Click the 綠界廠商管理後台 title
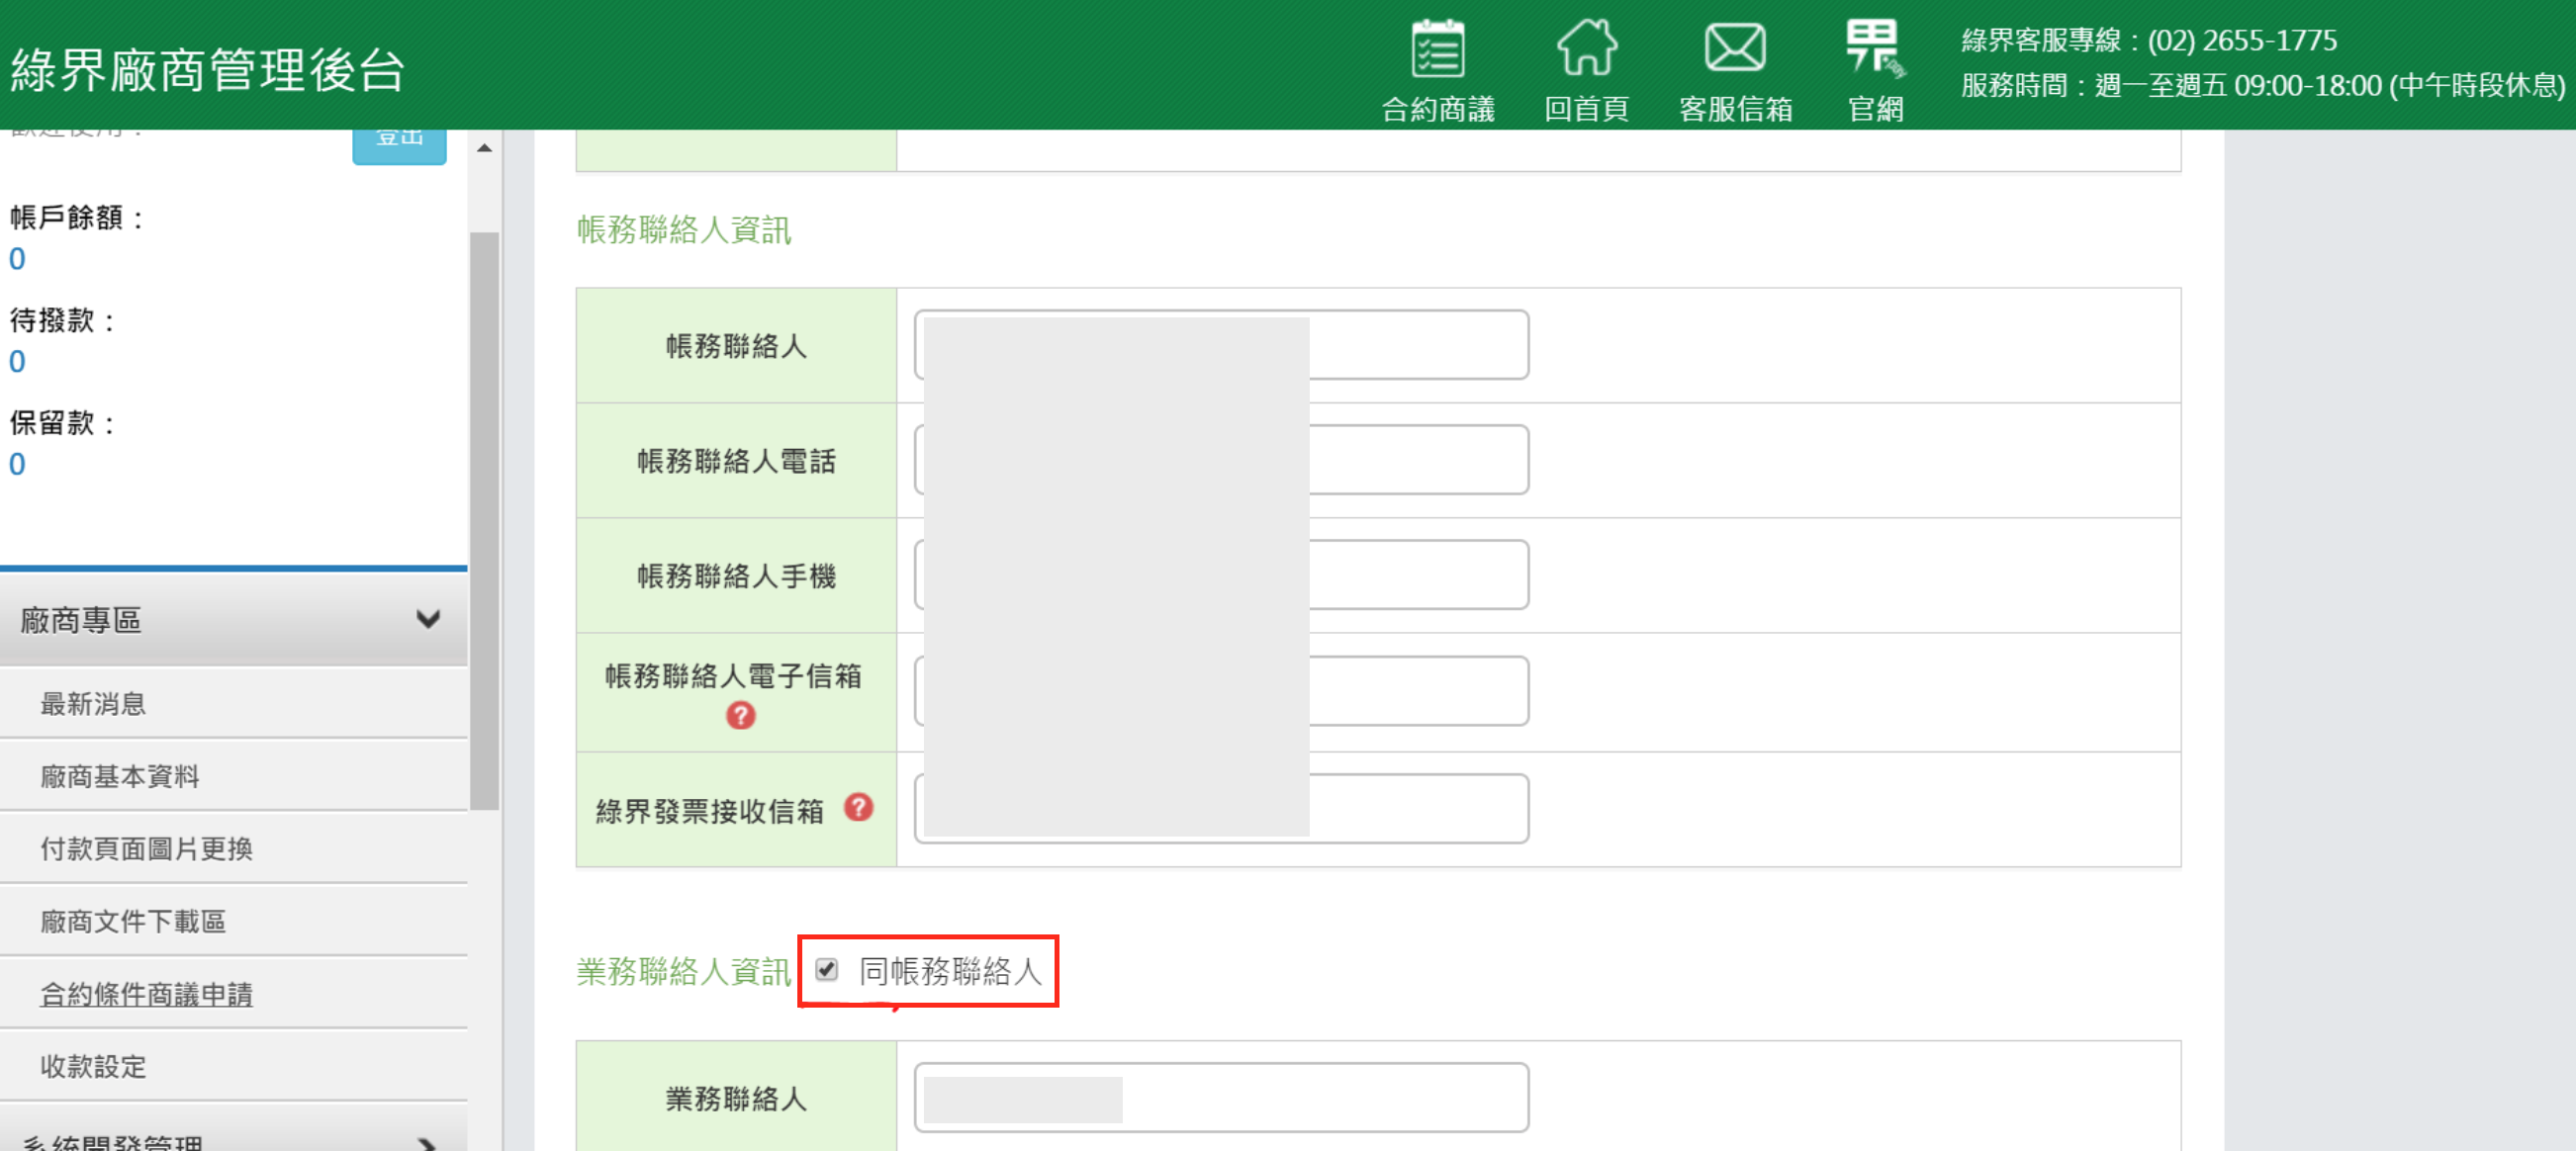Viewport: 2576px width, 1151px height. (207, 70)
